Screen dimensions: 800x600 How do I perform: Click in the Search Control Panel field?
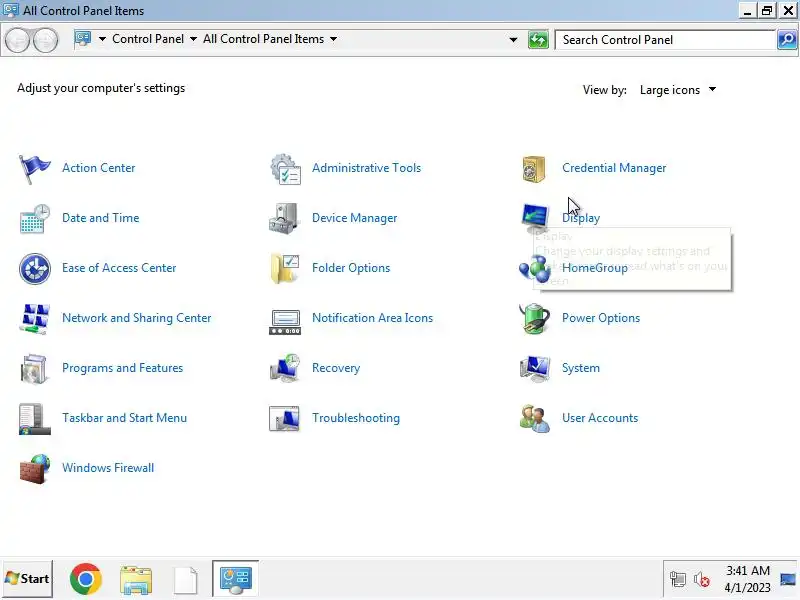click(x=665, y=39)
